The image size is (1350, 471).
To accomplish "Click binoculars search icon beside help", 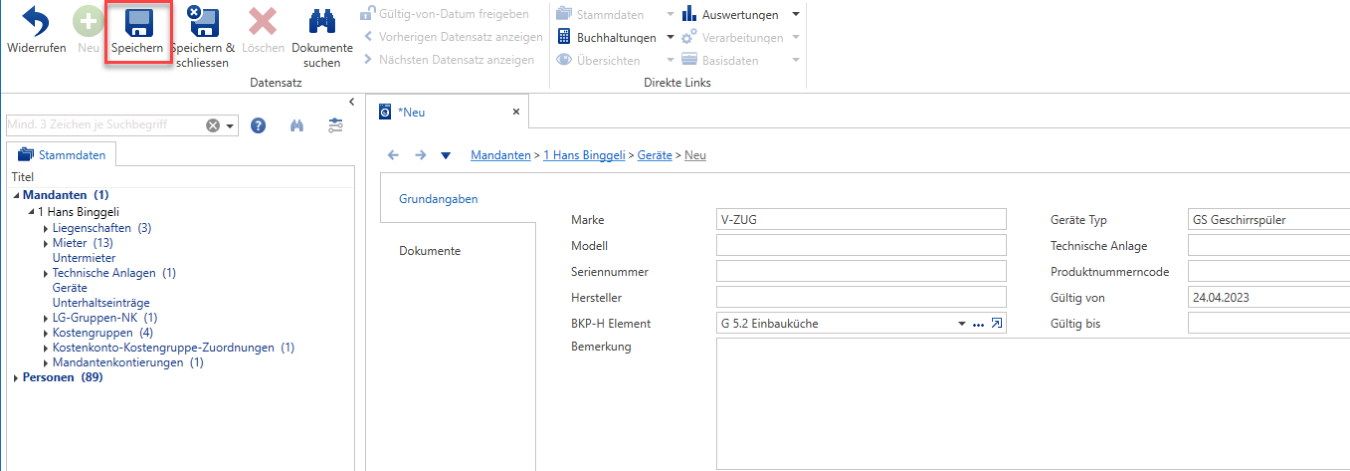I will coord(296,126).
